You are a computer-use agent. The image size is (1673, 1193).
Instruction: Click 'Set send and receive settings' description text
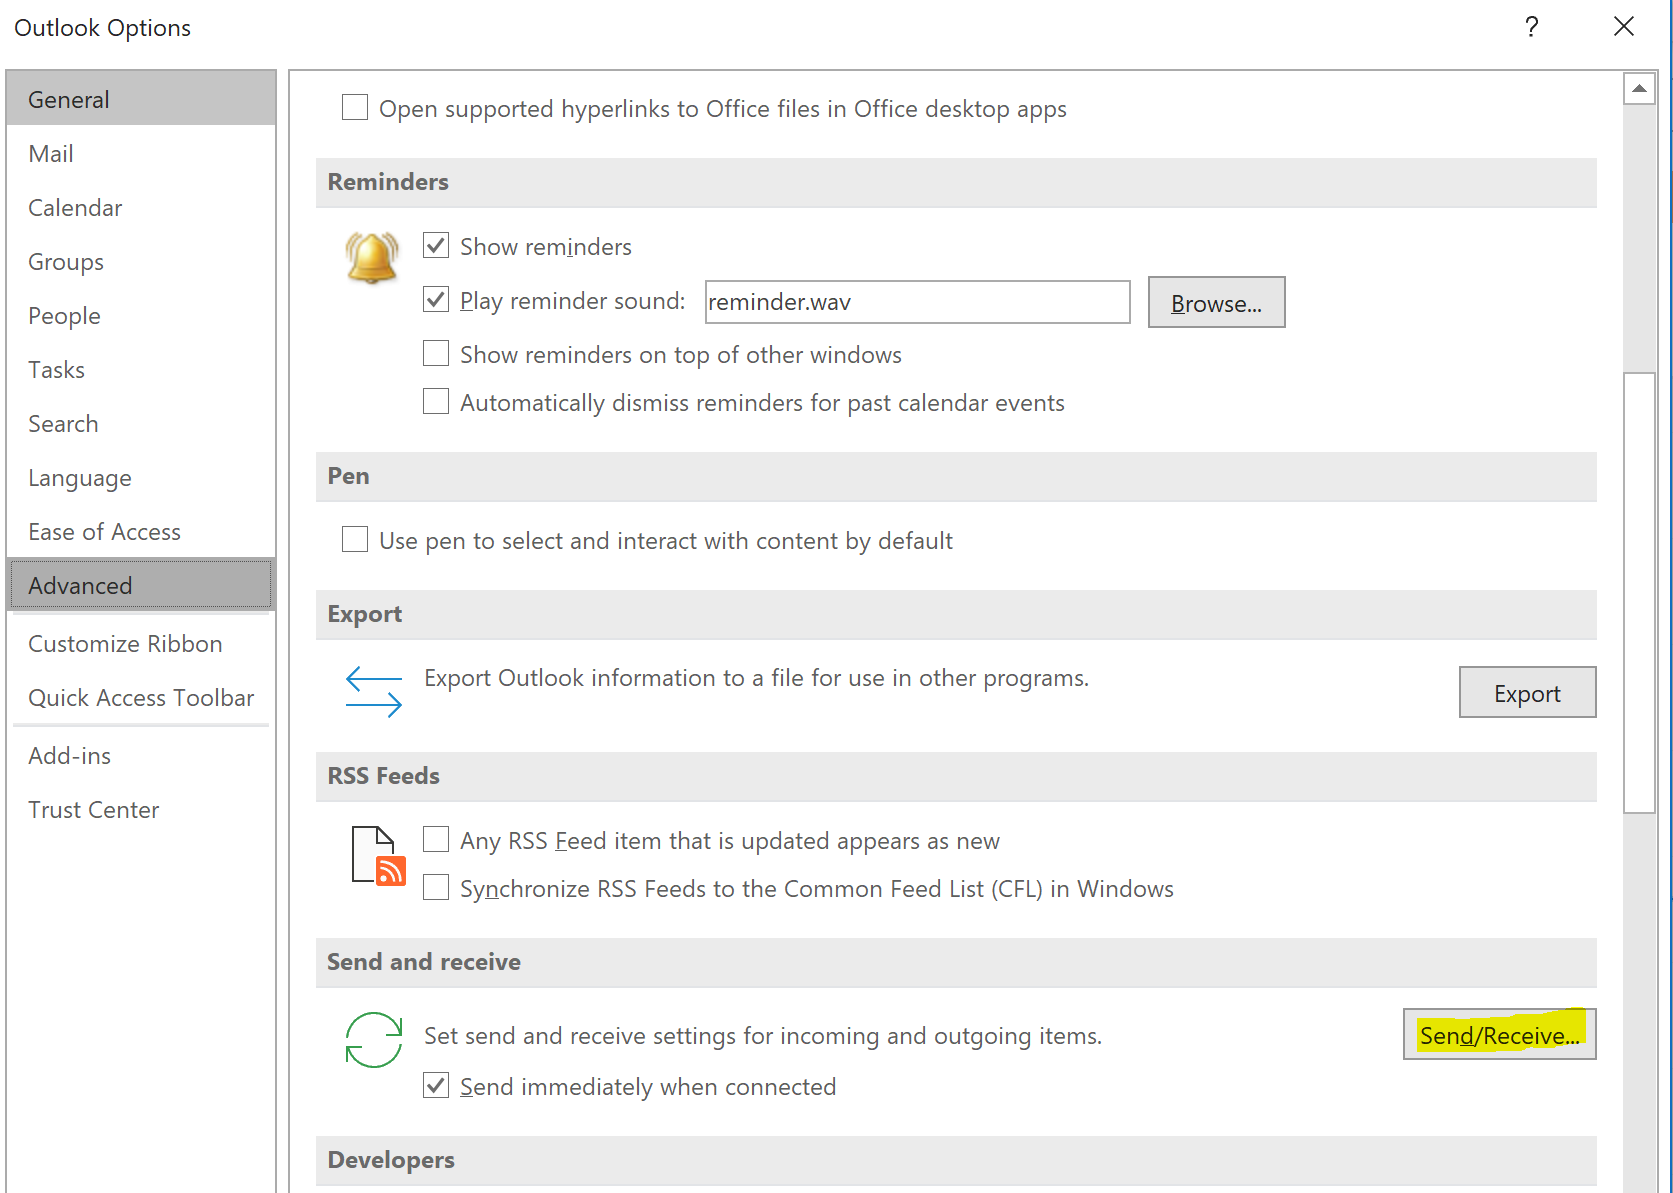pos(763,1036)
